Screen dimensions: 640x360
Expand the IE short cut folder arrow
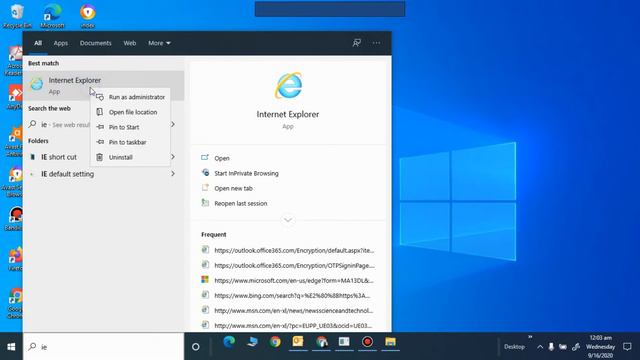(x=173, y=157)
